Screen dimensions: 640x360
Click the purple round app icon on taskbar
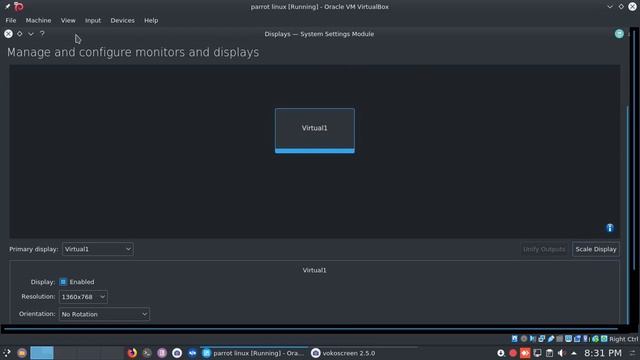[162, 353]
